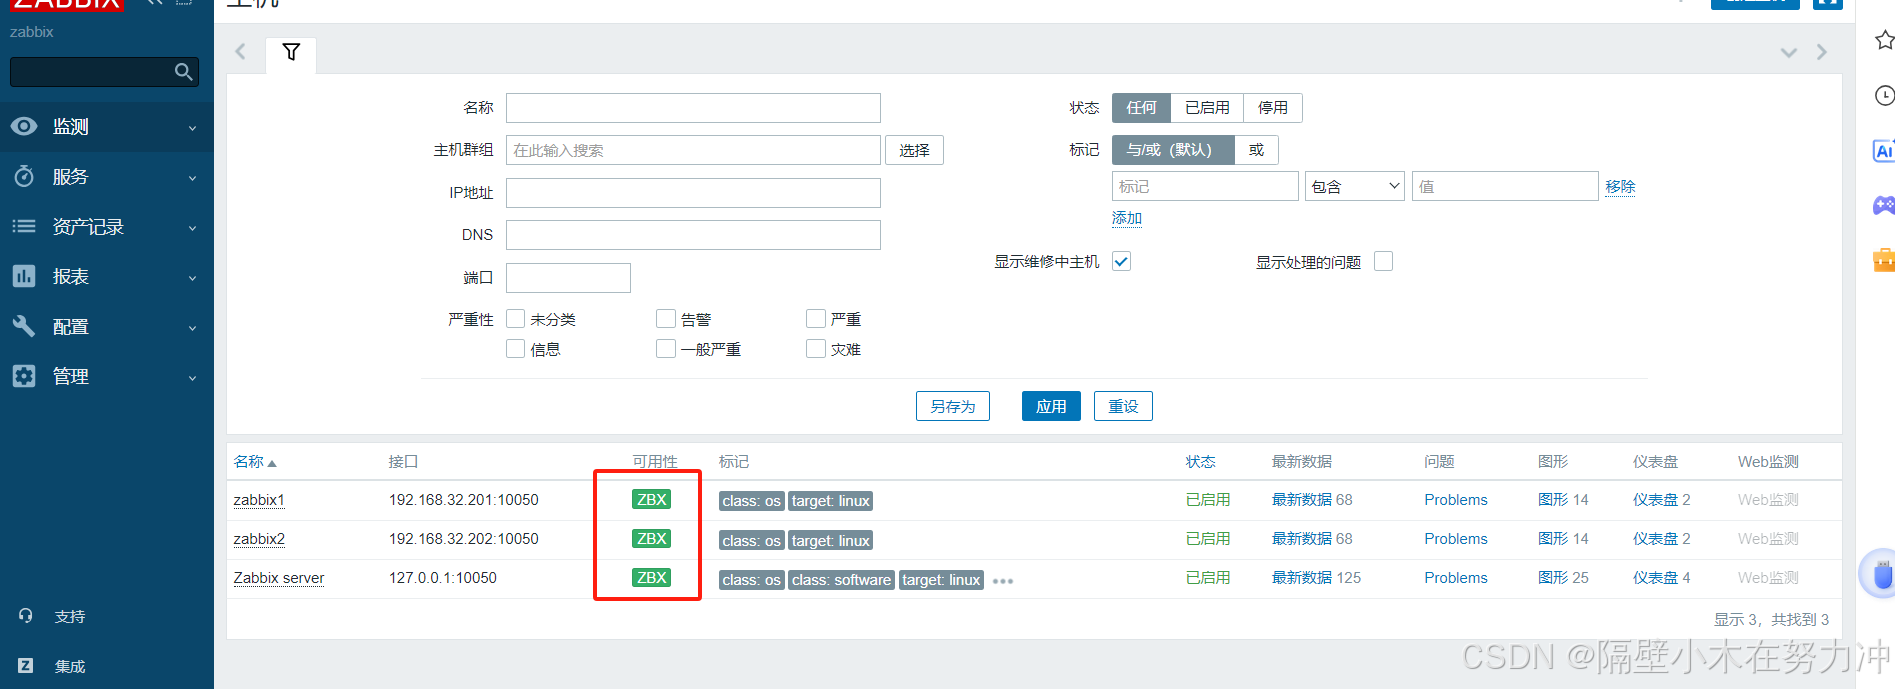Select 已启用 status option
The height and width of the screenshot is (689, 1895).
1207,108
